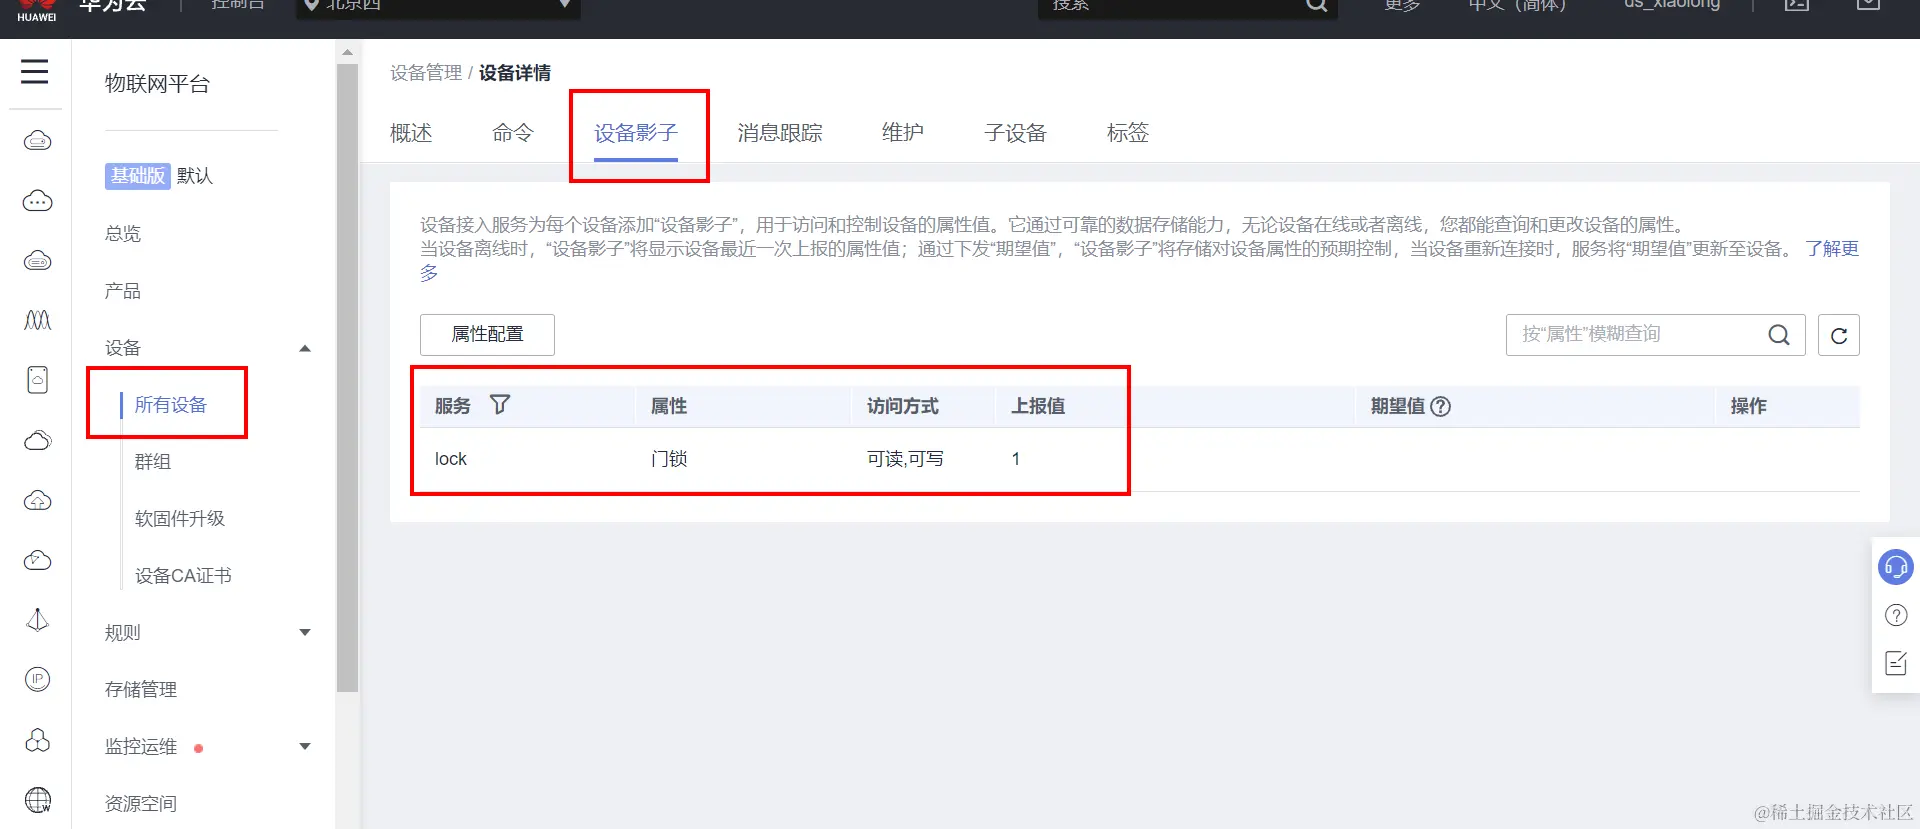Switch to the 命令 tab
Screen dimensions: 1920x829
point(513,133)
